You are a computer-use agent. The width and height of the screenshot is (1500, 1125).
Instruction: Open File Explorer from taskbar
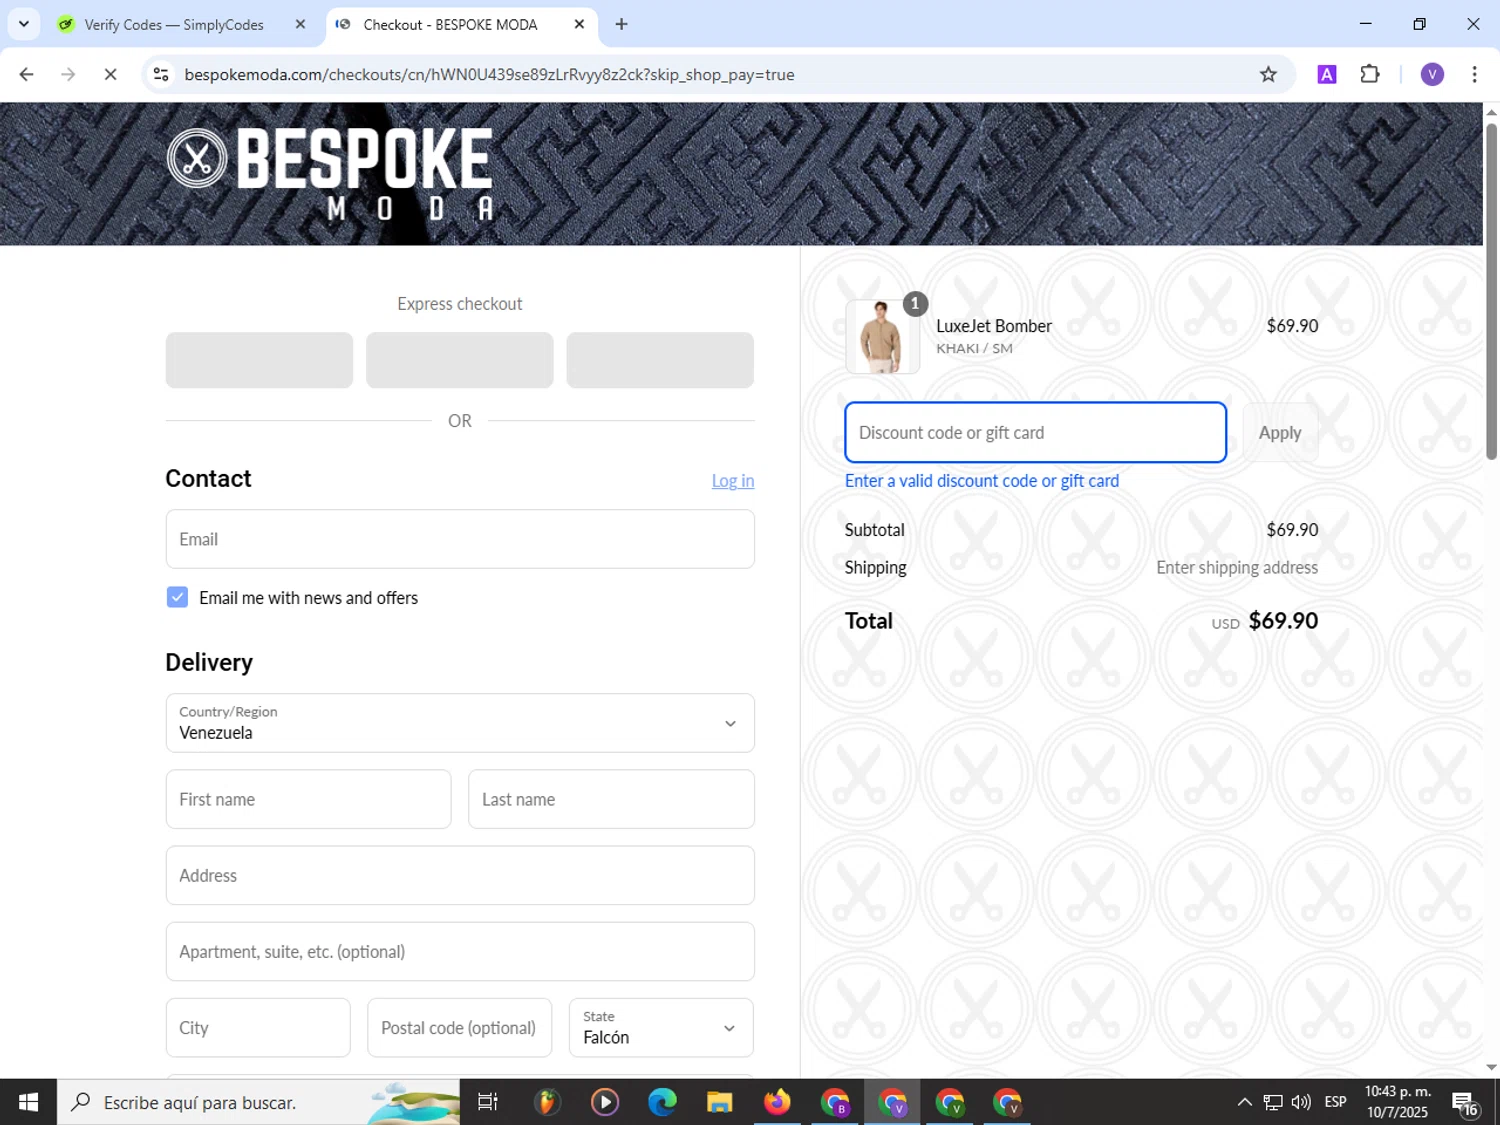[719, 1102]
